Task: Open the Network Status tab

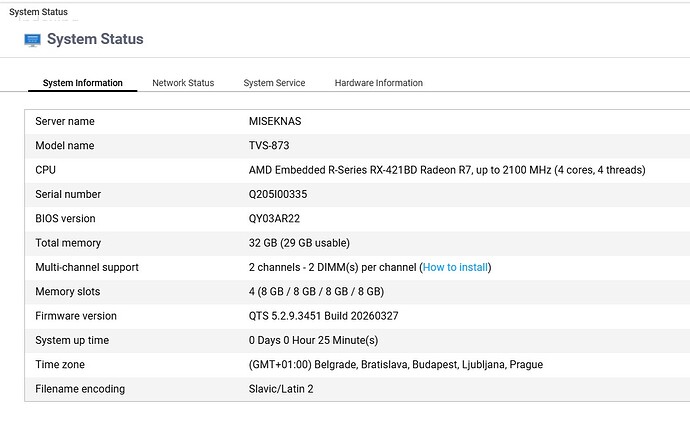Action: (x=183, y=83)
